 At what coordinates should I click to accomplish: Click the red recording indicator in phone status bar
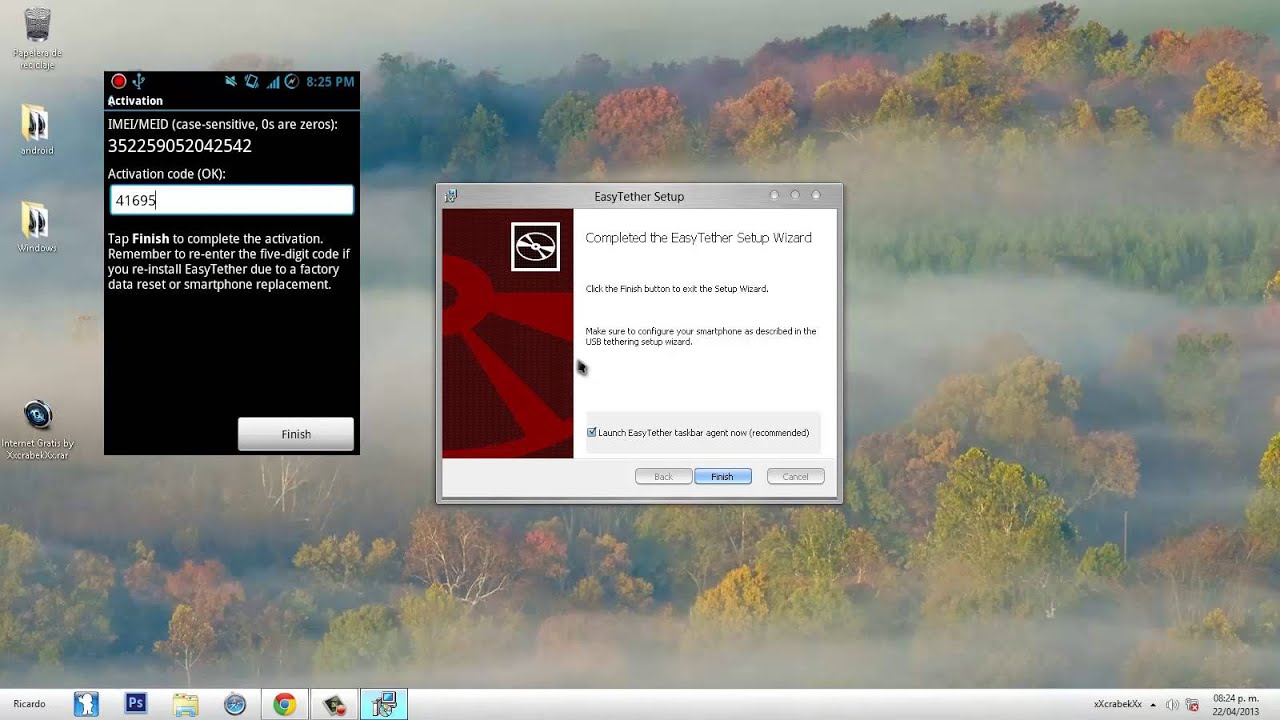coord(119,82)
